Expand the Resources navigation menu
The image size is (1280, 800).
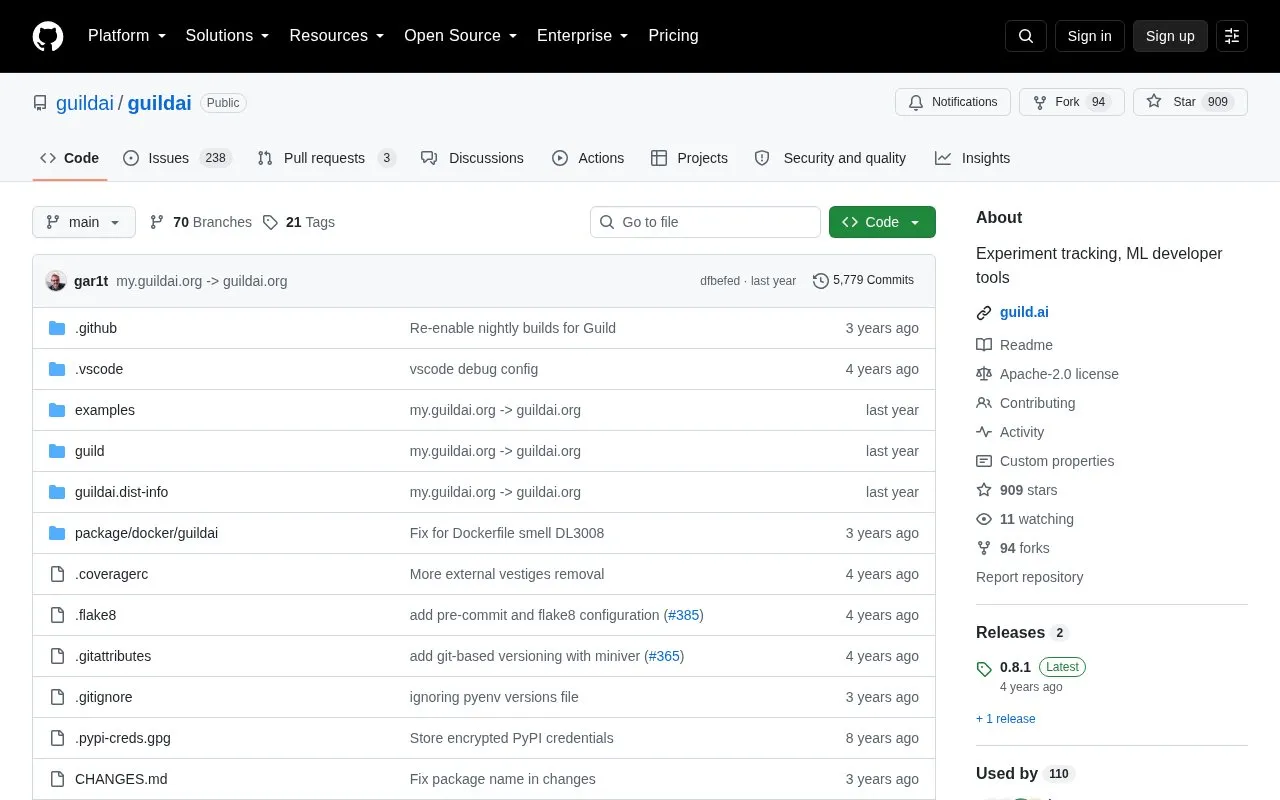[x=337, y=36]
